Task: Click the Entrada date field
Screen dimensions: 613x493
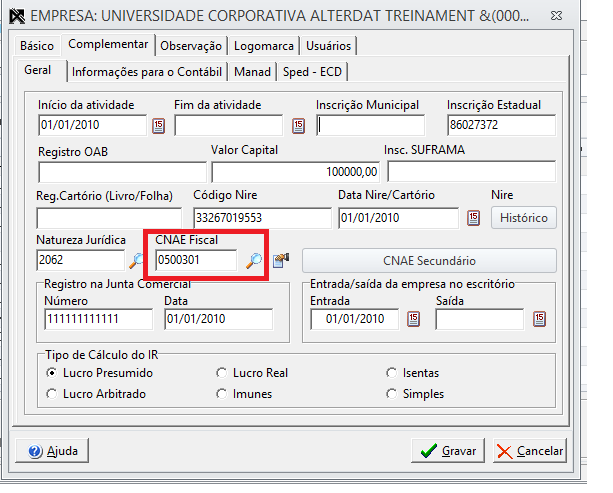Action: coord(355,319)
